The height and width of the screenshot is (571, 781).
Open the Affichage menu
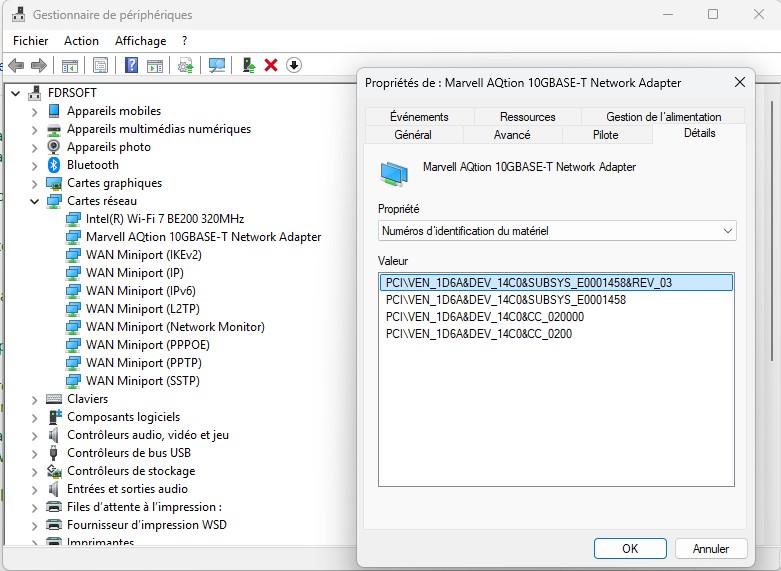[x=140, y=41]
